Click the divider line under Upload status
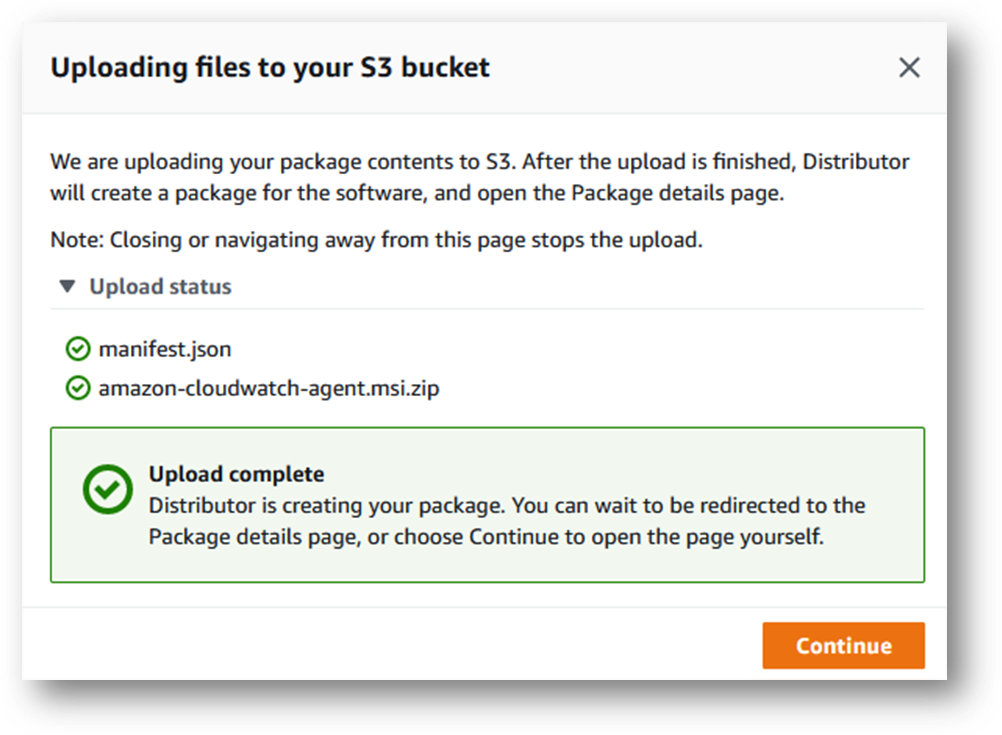The width and height of the screenshot is (1002, 735). 488,309
